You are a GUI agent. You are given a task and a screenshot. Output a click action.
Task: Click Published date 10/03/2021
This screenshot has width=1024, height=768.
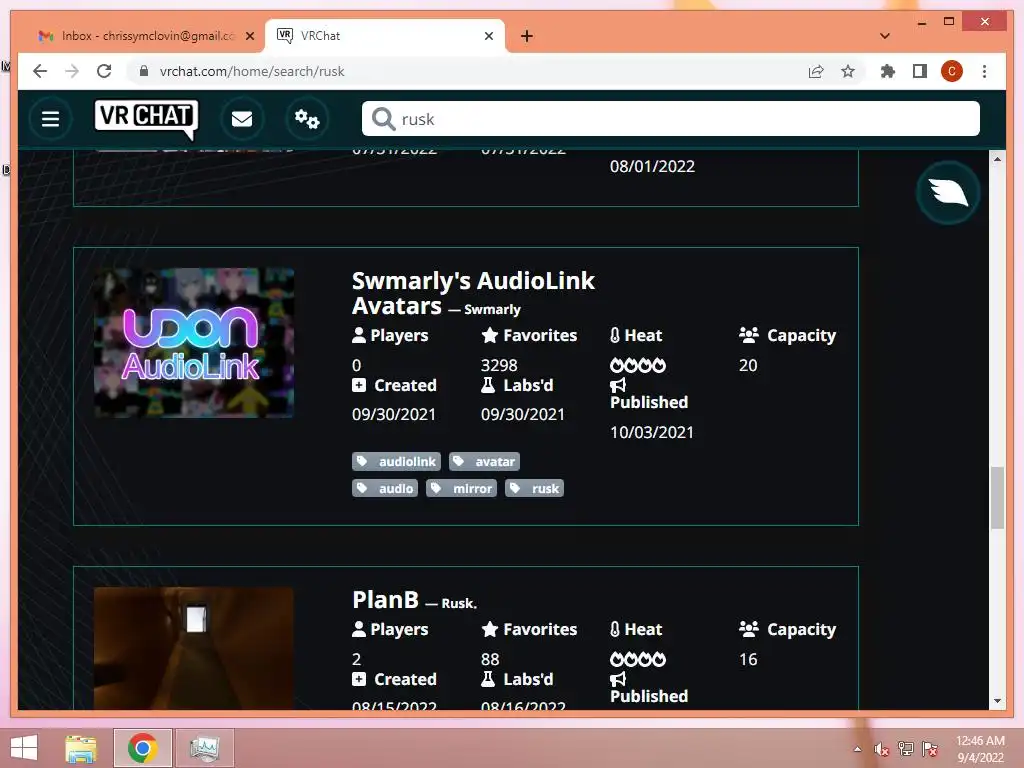pyautogui.click(x=652, y=432)
